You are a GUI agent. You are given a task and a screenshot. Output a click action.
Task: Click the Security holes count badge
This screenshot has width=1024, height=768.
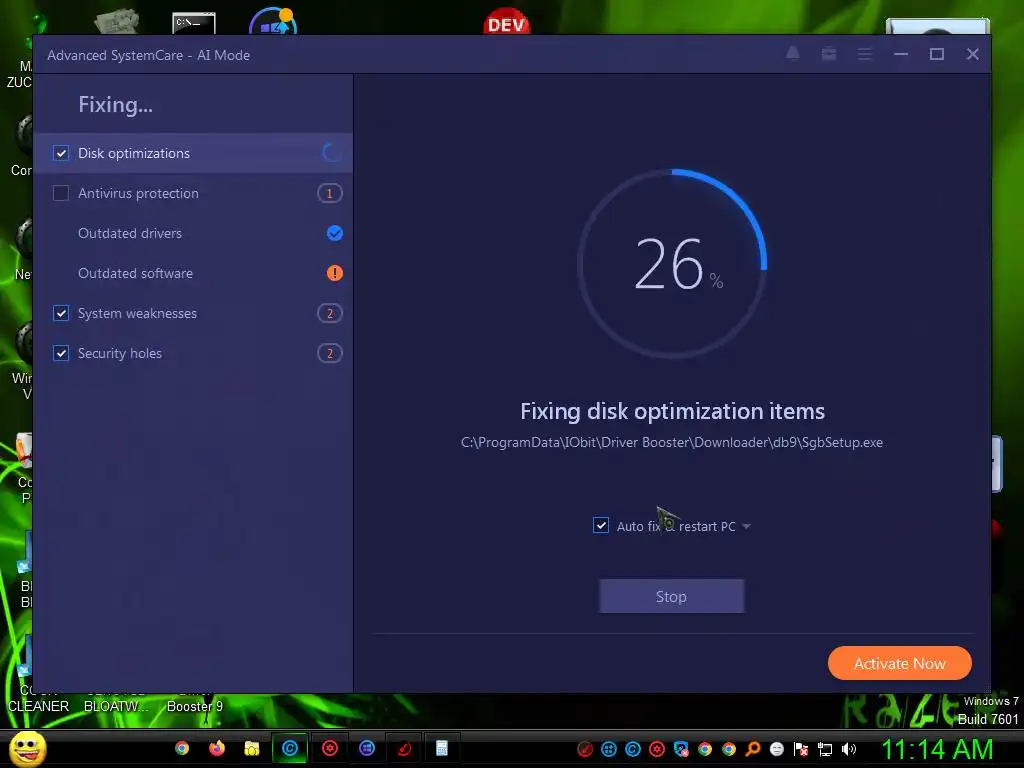tap(330, 353)
